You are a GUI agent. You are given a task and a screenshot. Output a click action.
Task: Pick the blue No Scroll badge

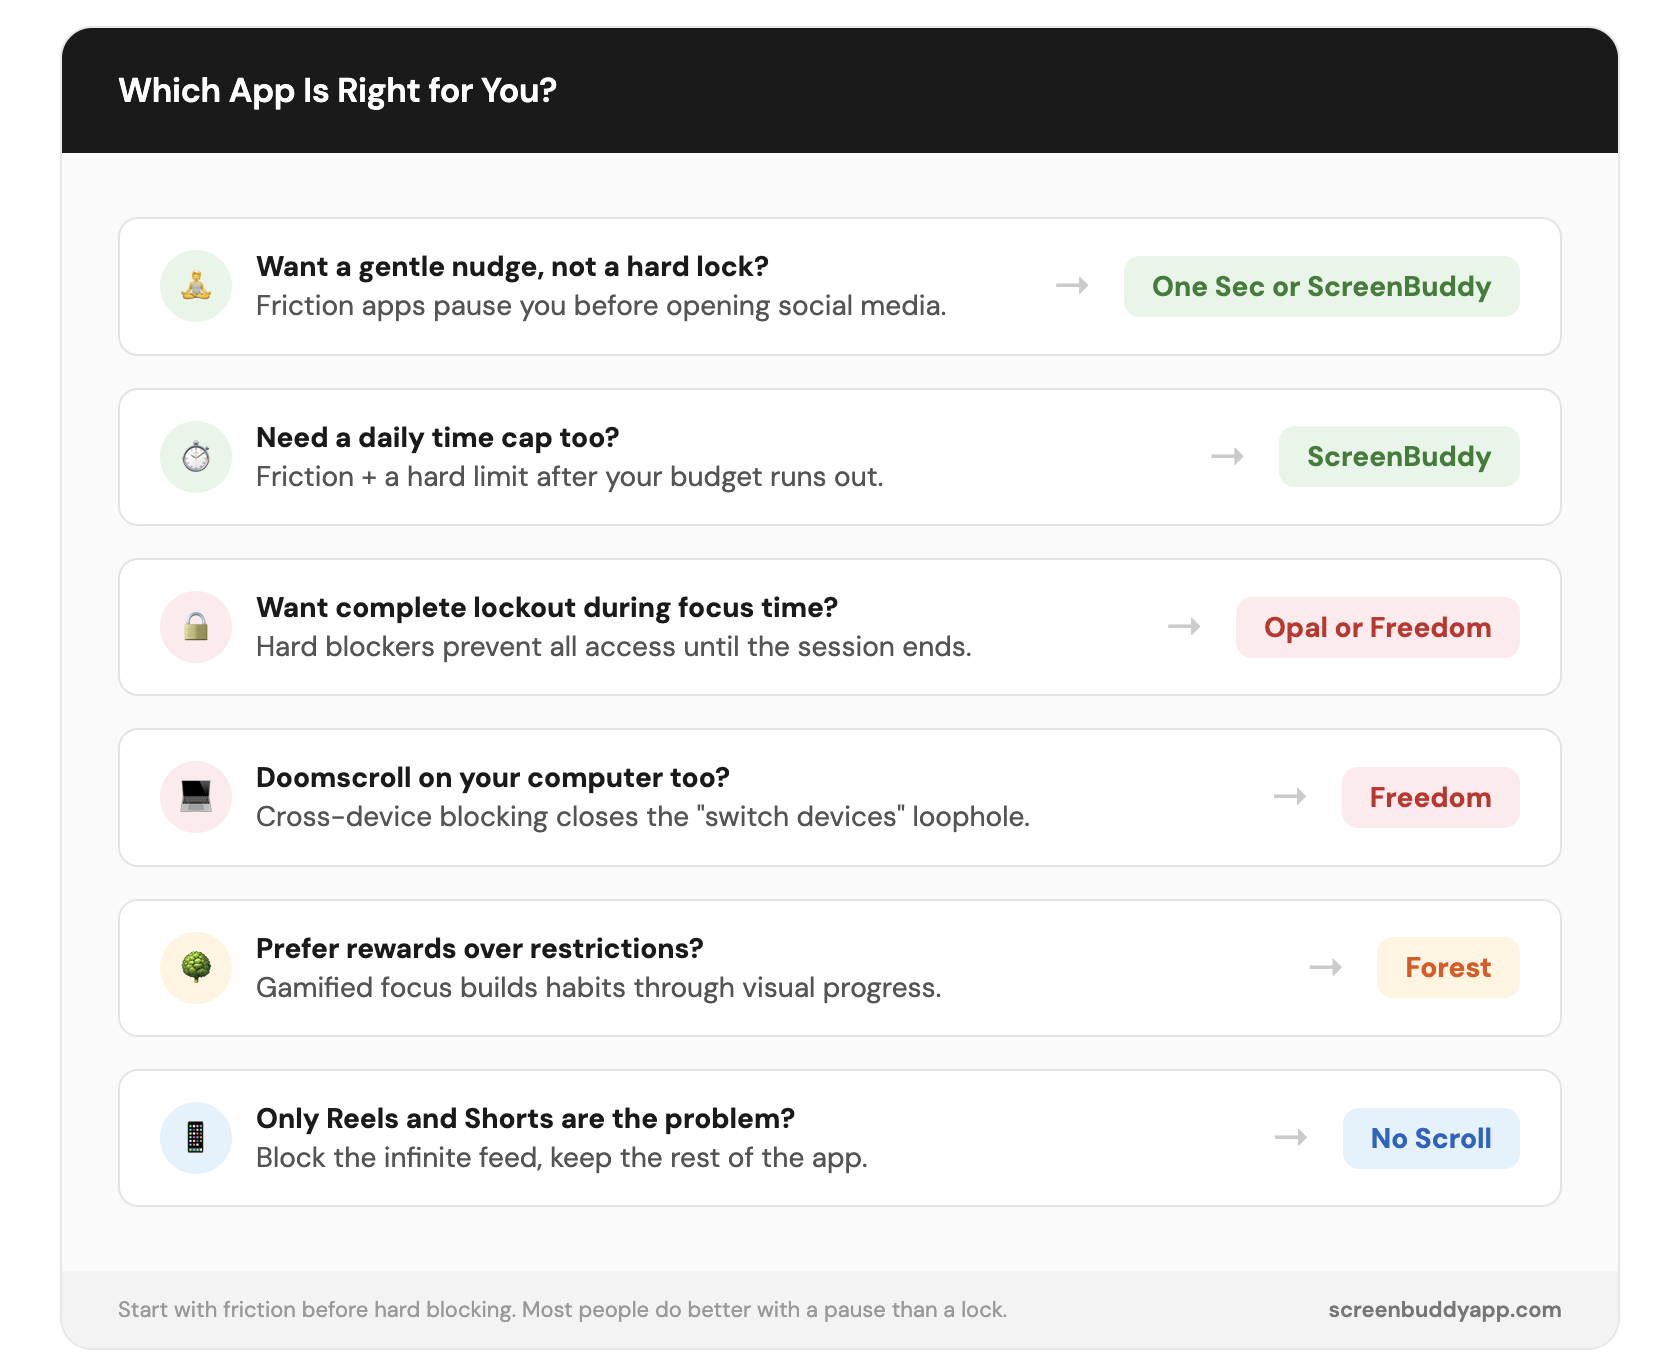1430,1138
